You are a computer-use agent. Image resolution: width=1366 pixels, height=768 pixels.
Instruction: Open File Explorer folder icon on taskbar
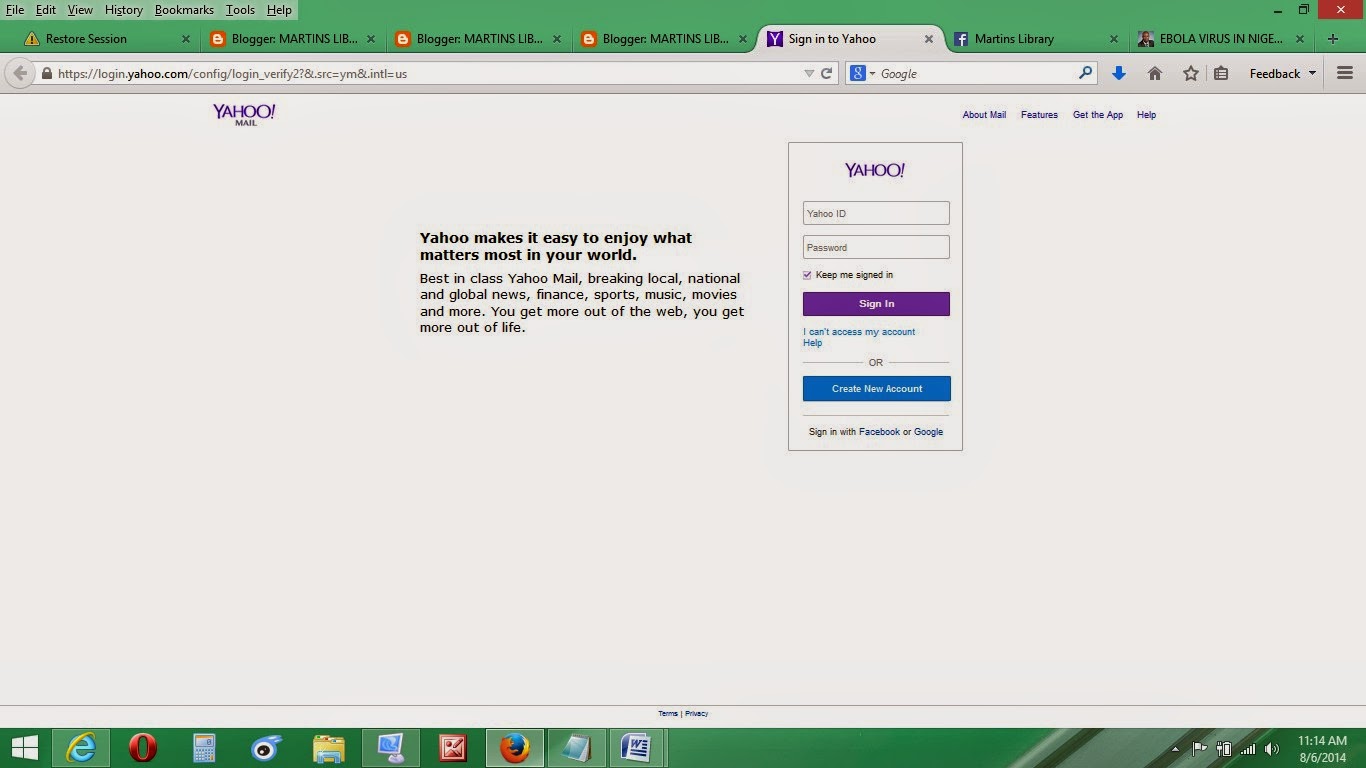(329, 748)
